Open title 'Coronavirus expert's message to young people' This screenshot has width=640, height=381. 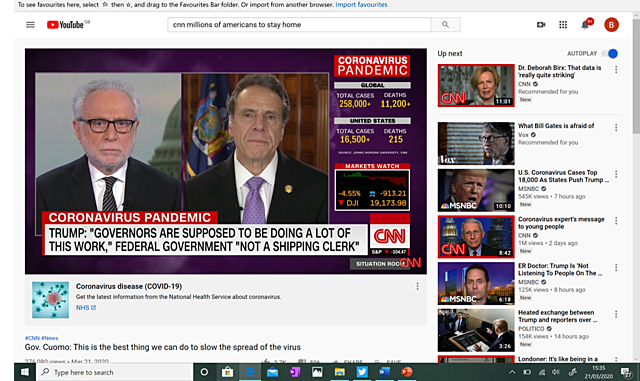[x=561, y=223]
